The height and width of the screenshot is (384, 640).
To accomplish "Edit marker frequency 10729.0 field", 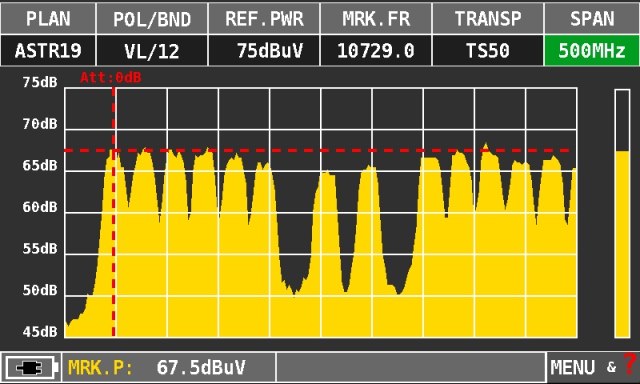I will [376, 51].
